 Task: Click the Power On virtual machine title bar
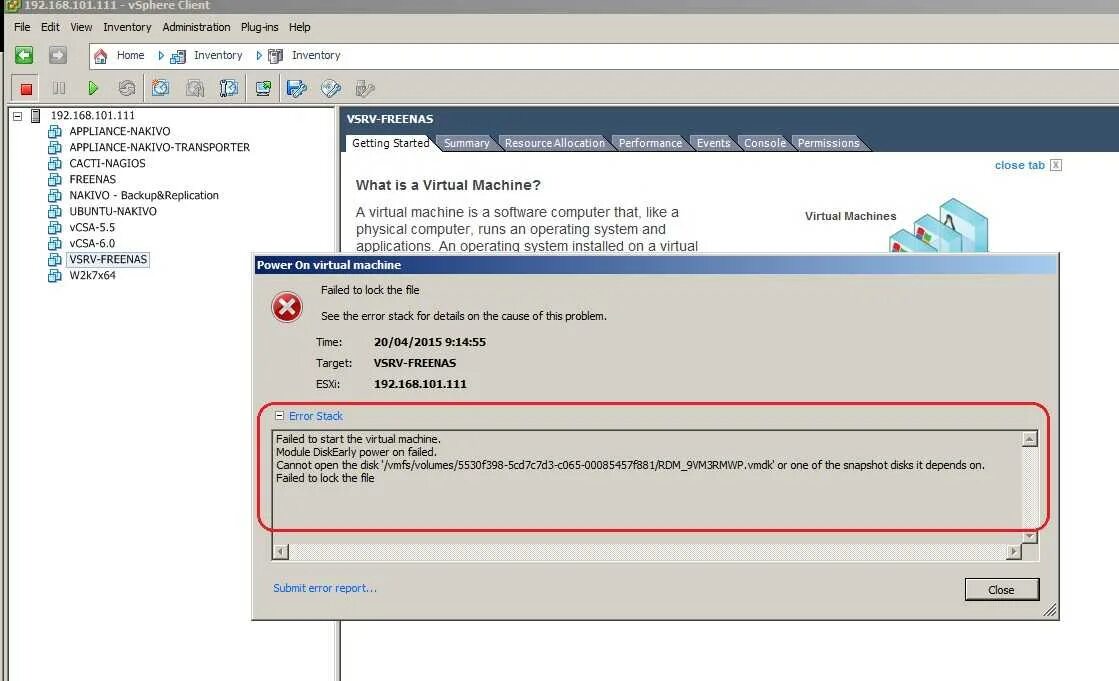(x=655, y=265)
